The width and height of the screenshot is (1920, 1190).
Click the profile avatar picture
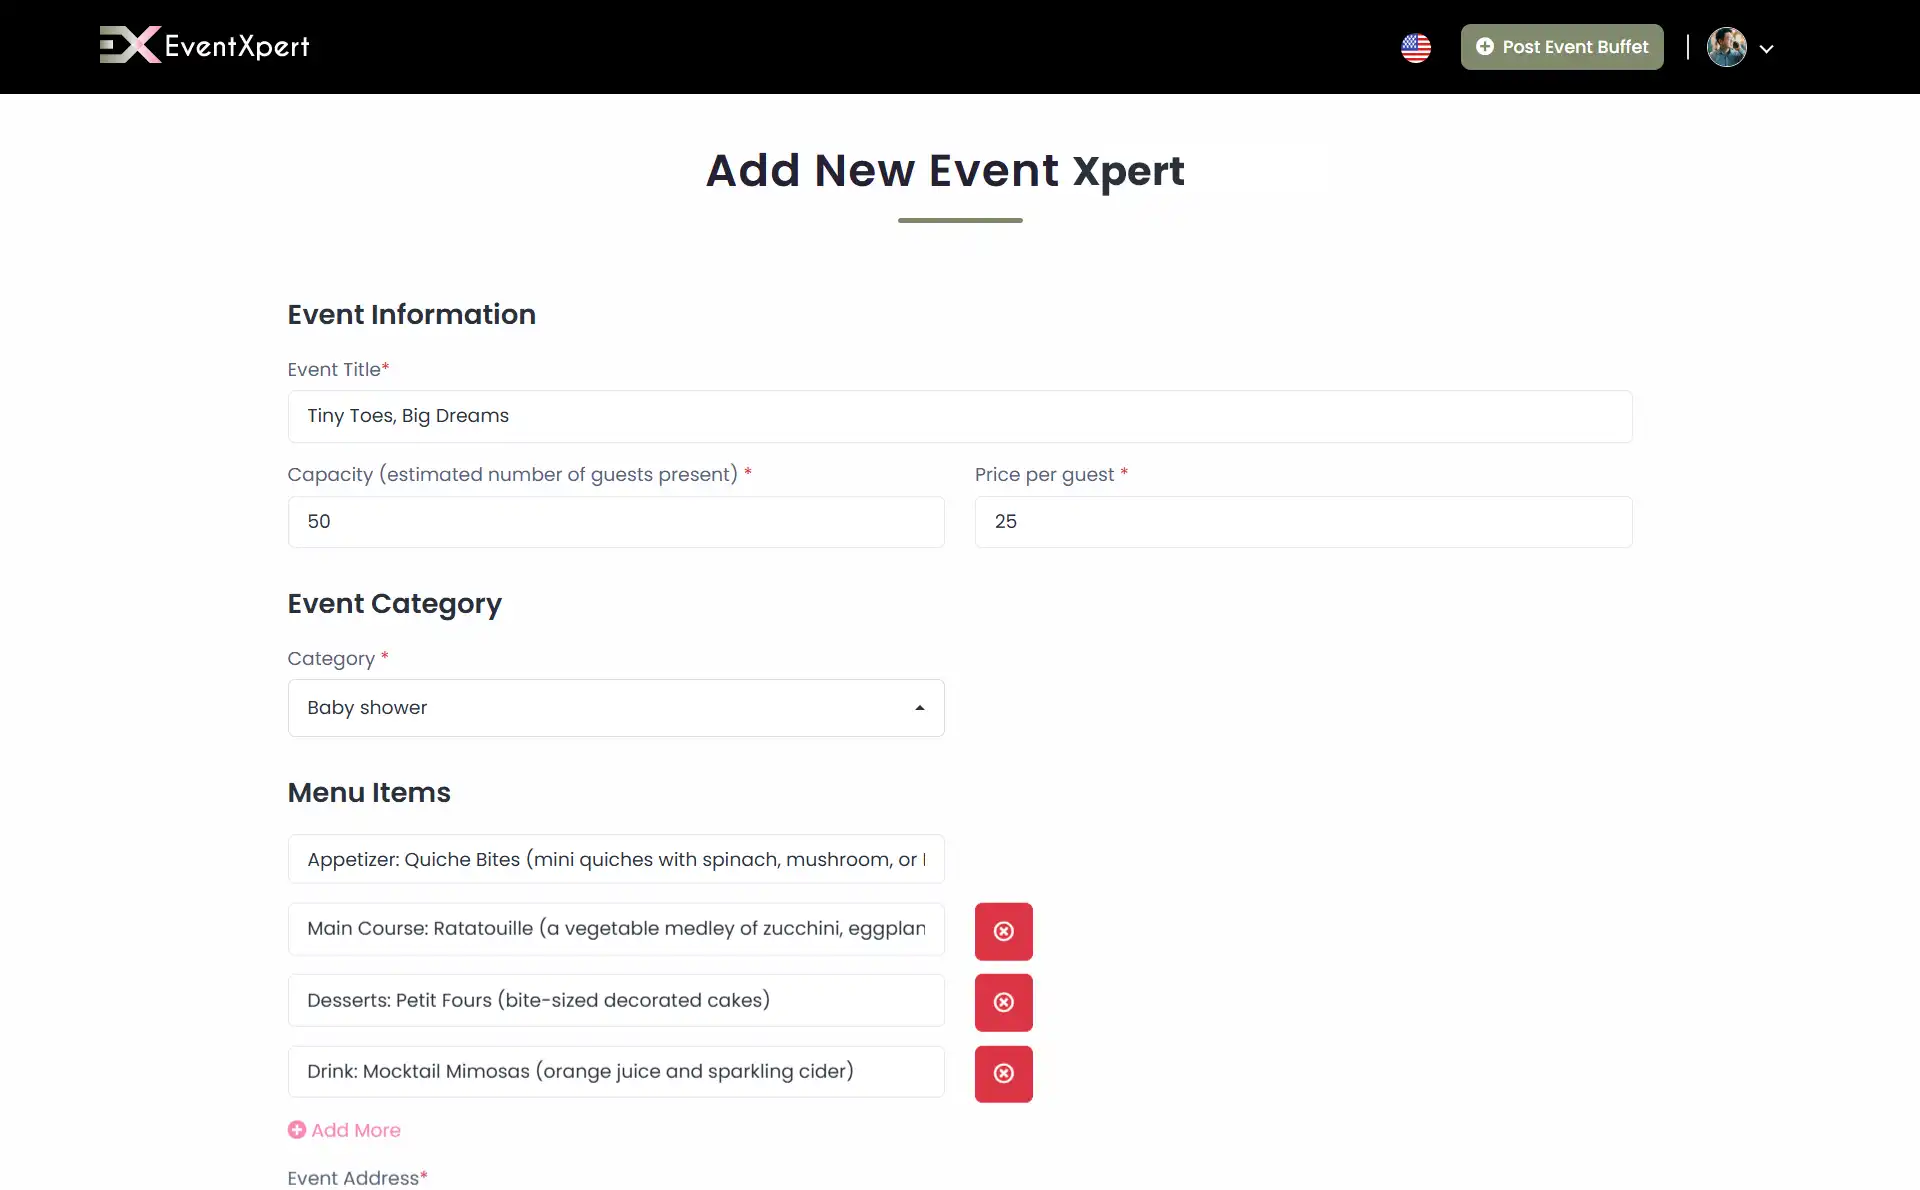[1727, 46]
